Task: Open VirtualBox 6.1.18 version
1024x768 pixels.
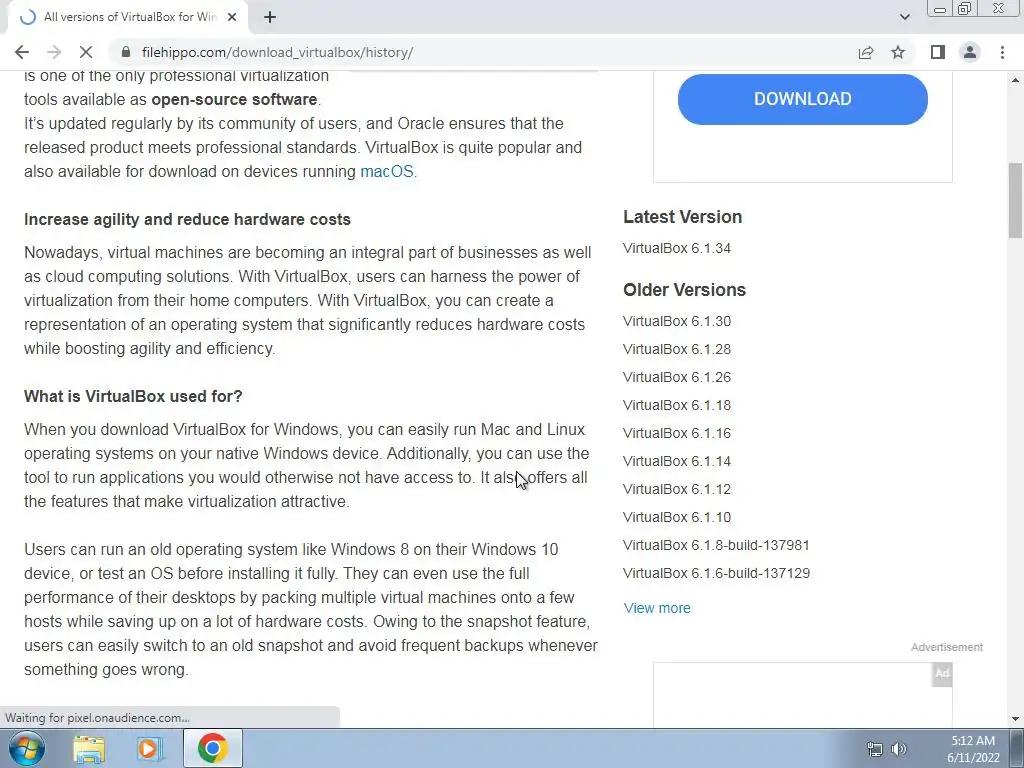Action: [677, 406]
